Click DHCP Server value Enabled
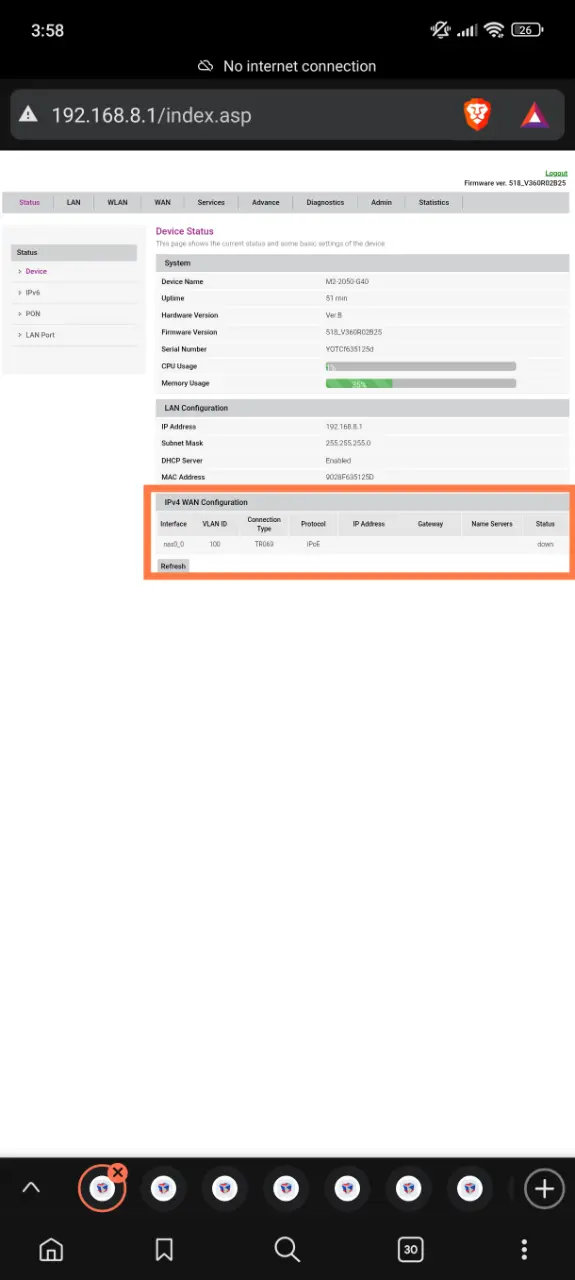 click(x=338, y=460)
